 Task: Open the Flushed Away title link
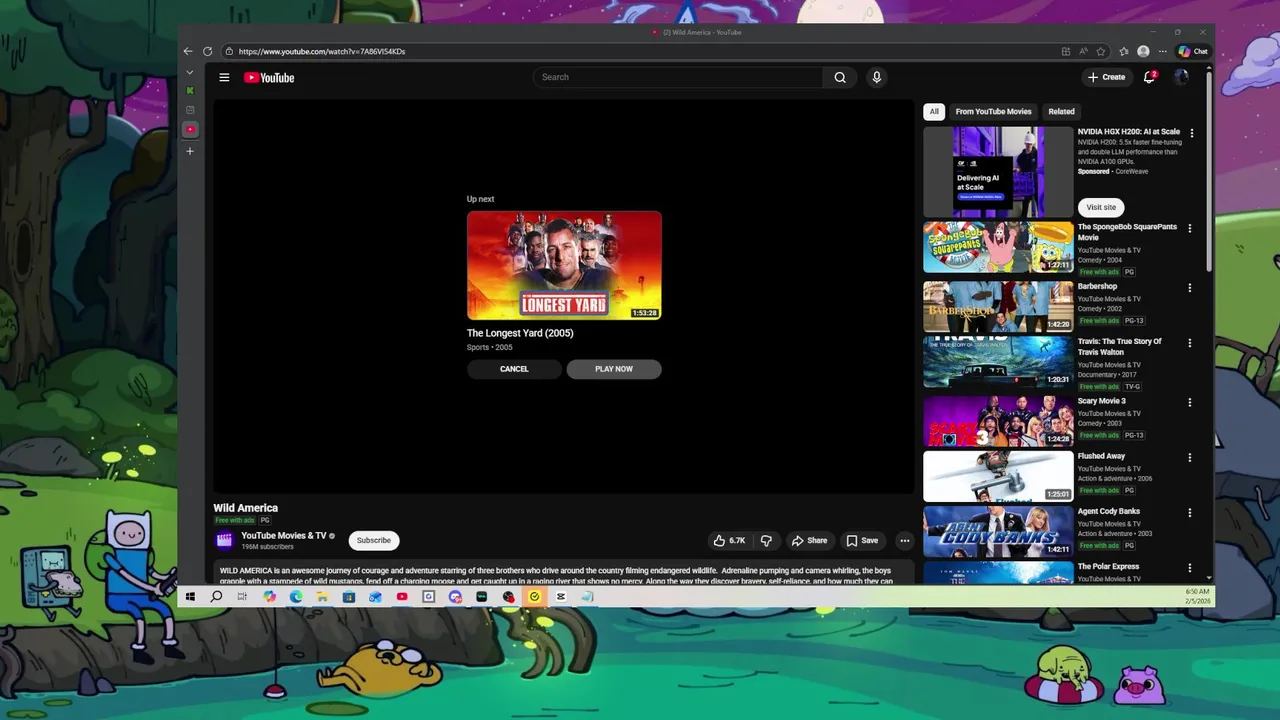1101,456
